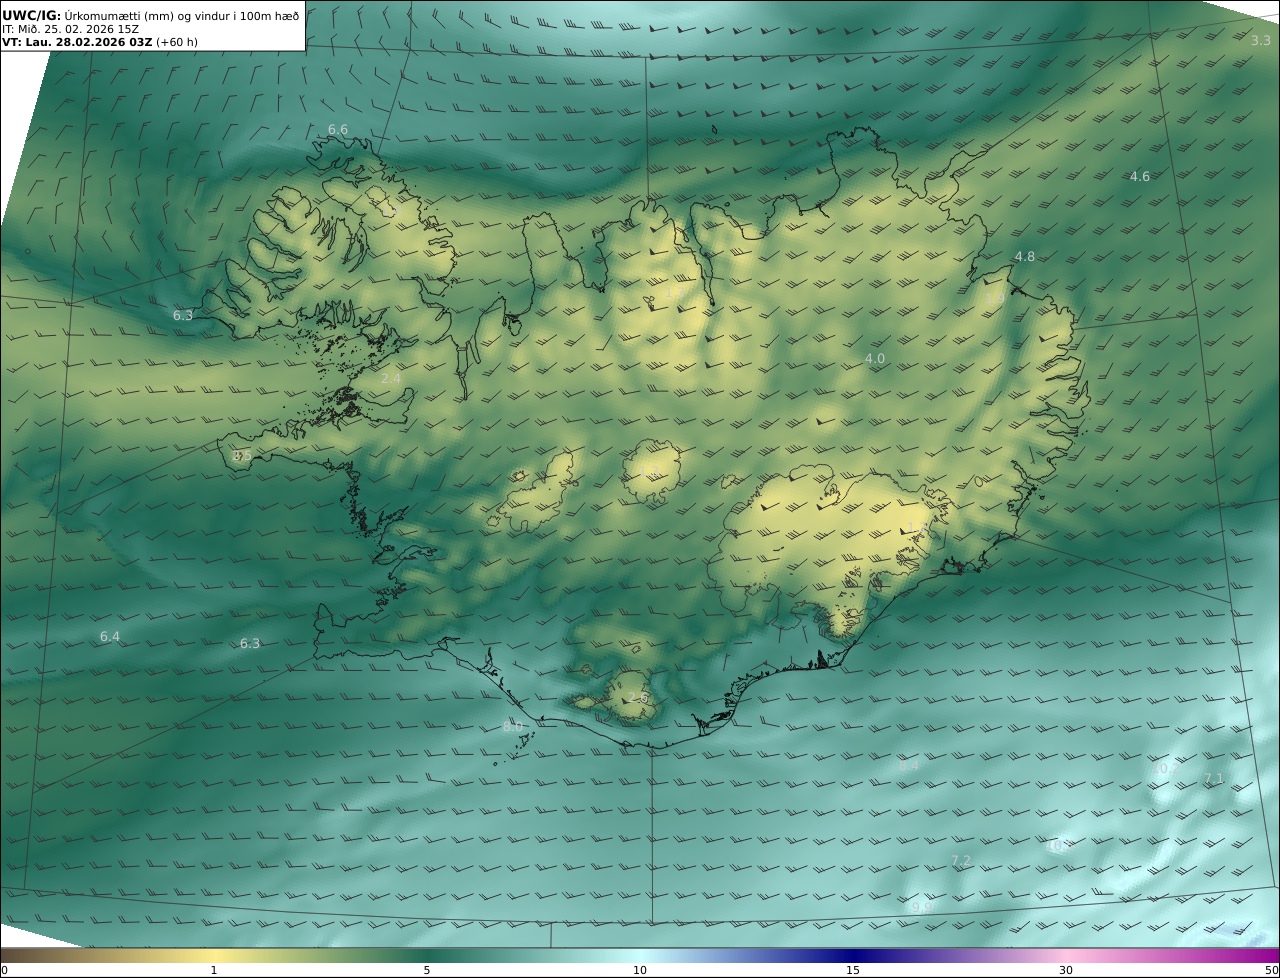The width and height of the screenshot is (1280, 978).
Task: Click the 6.6 value above the Westfjords
Action: (338, 130)
